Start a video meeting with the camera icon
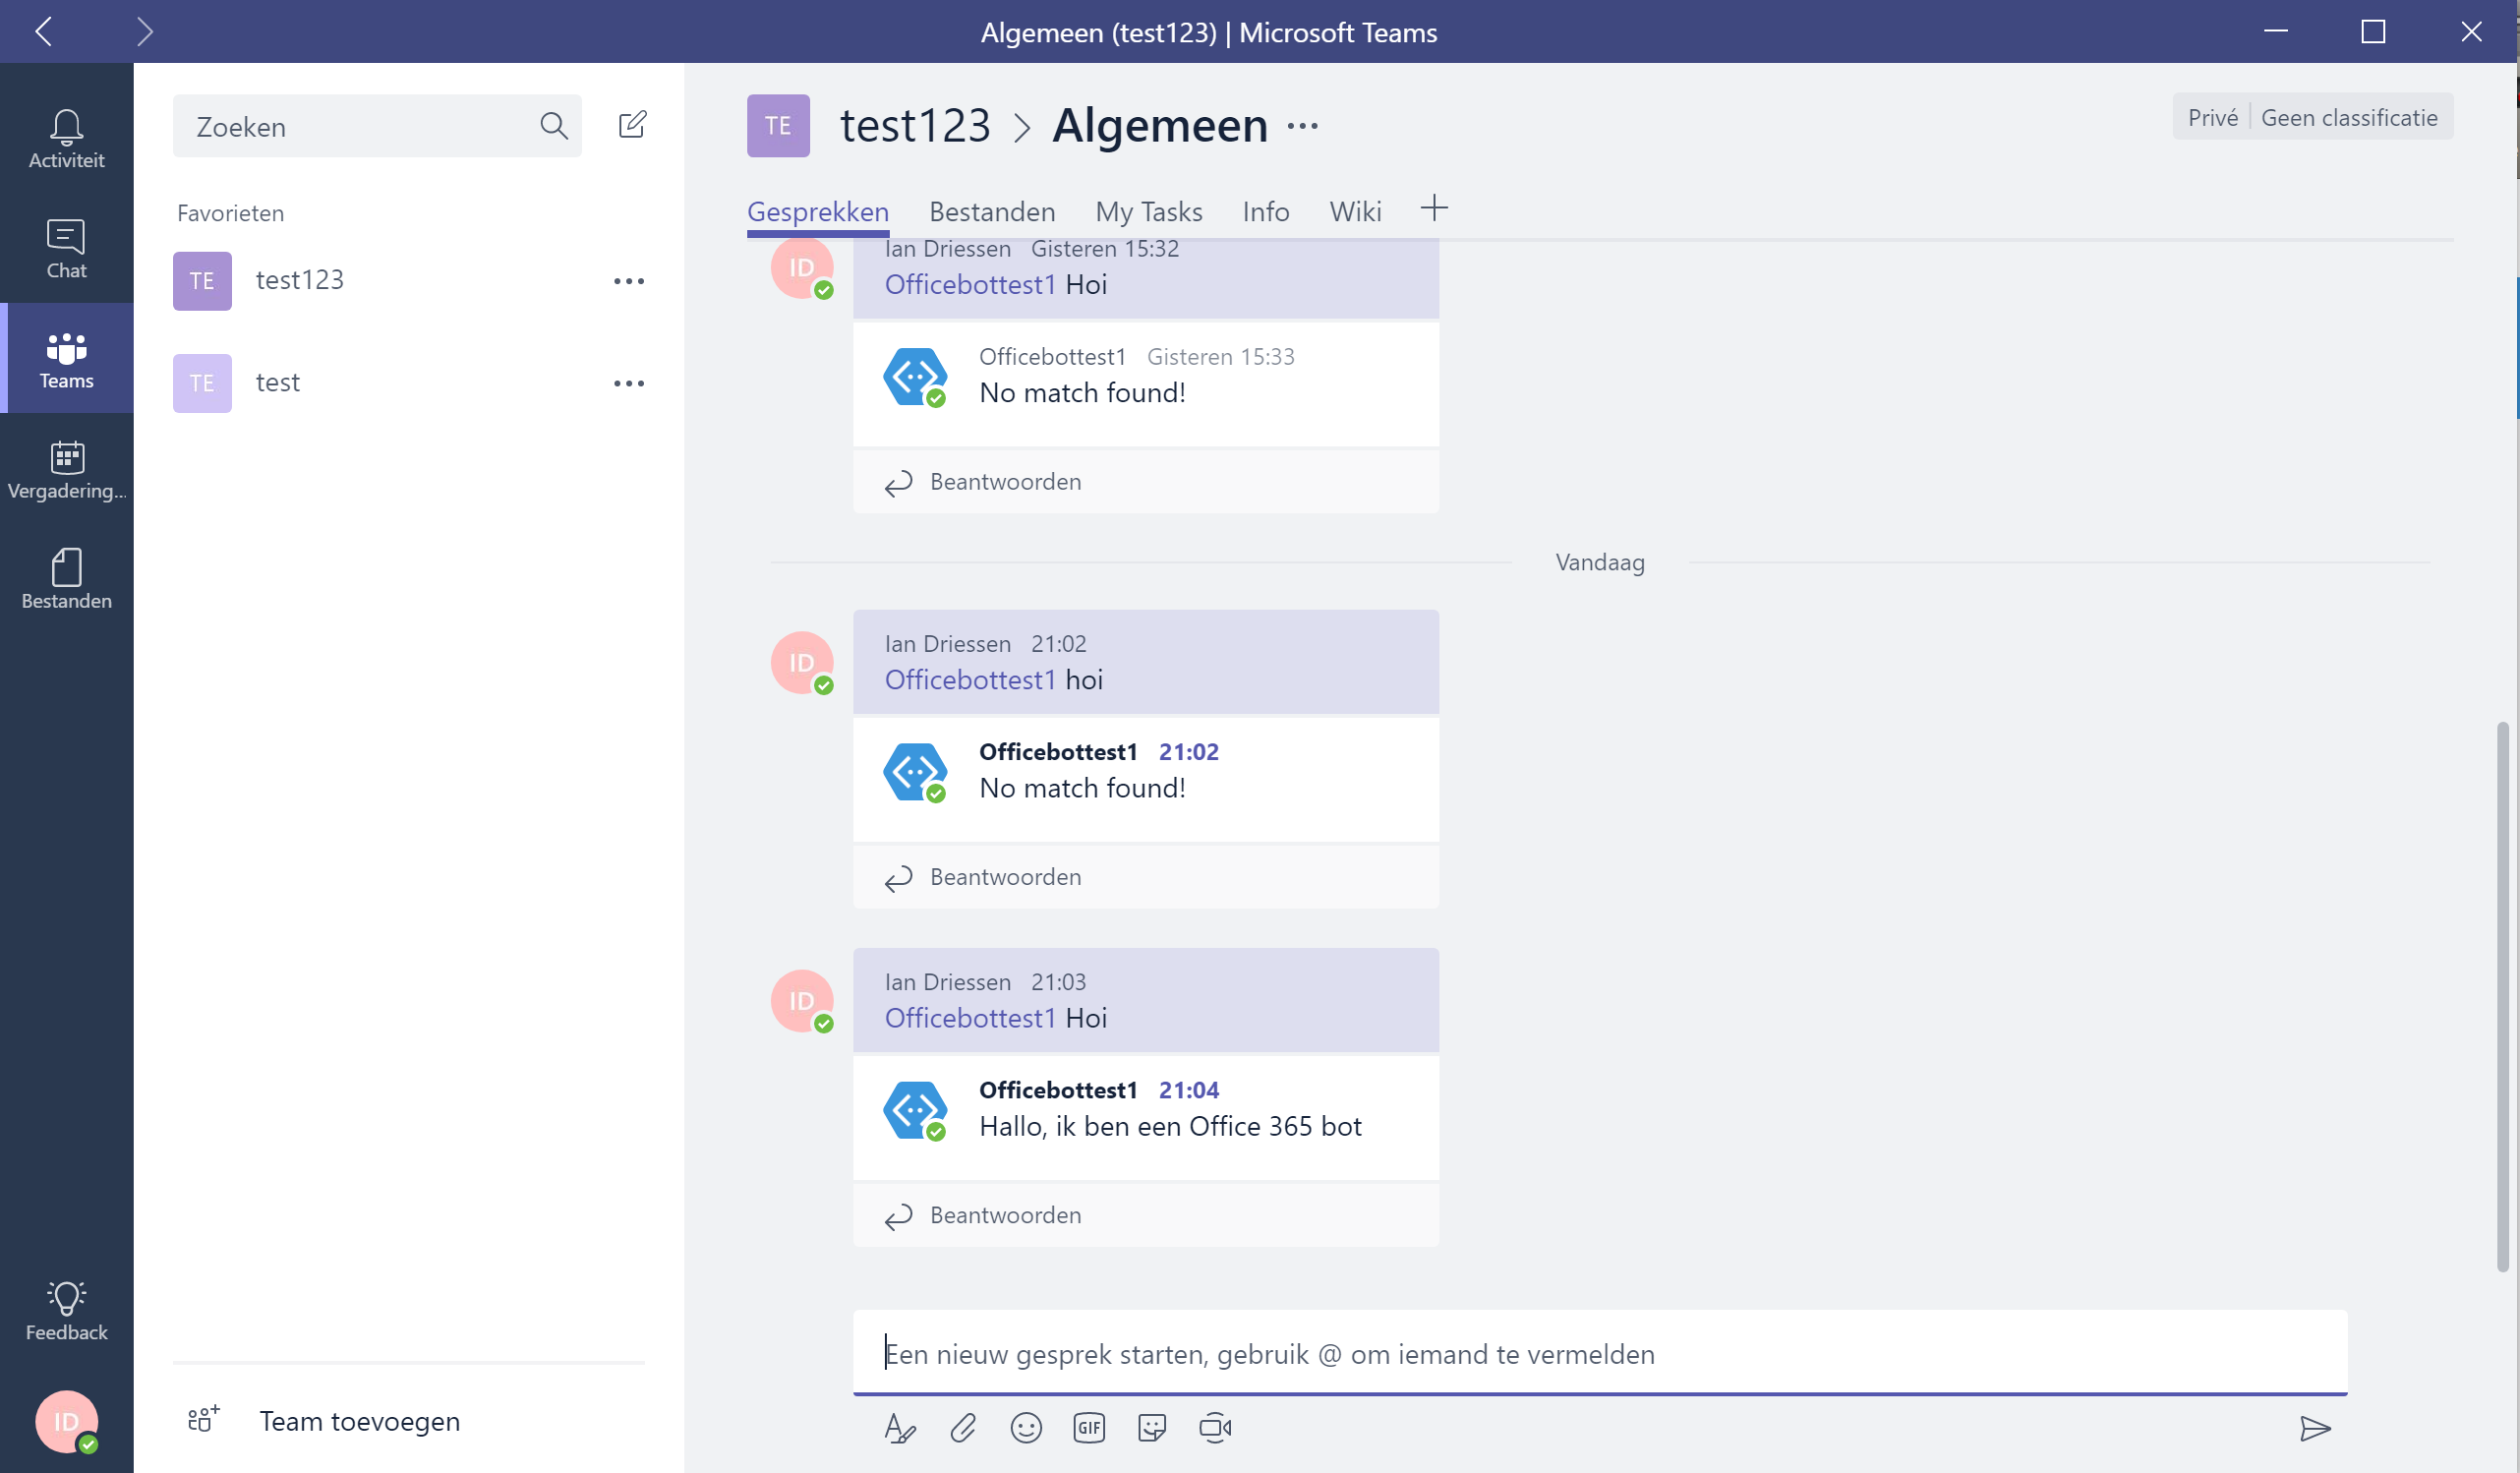The height and width of the screenshot is (1473, 2520). click(x=1215, y=1428)
